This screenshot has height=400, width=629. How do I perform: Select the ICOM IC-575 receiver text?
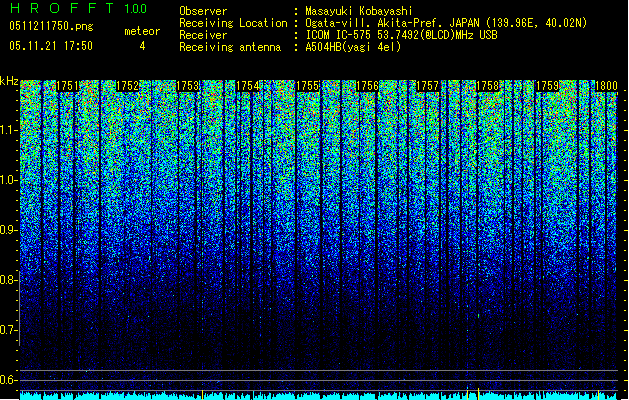click(402, 35)
